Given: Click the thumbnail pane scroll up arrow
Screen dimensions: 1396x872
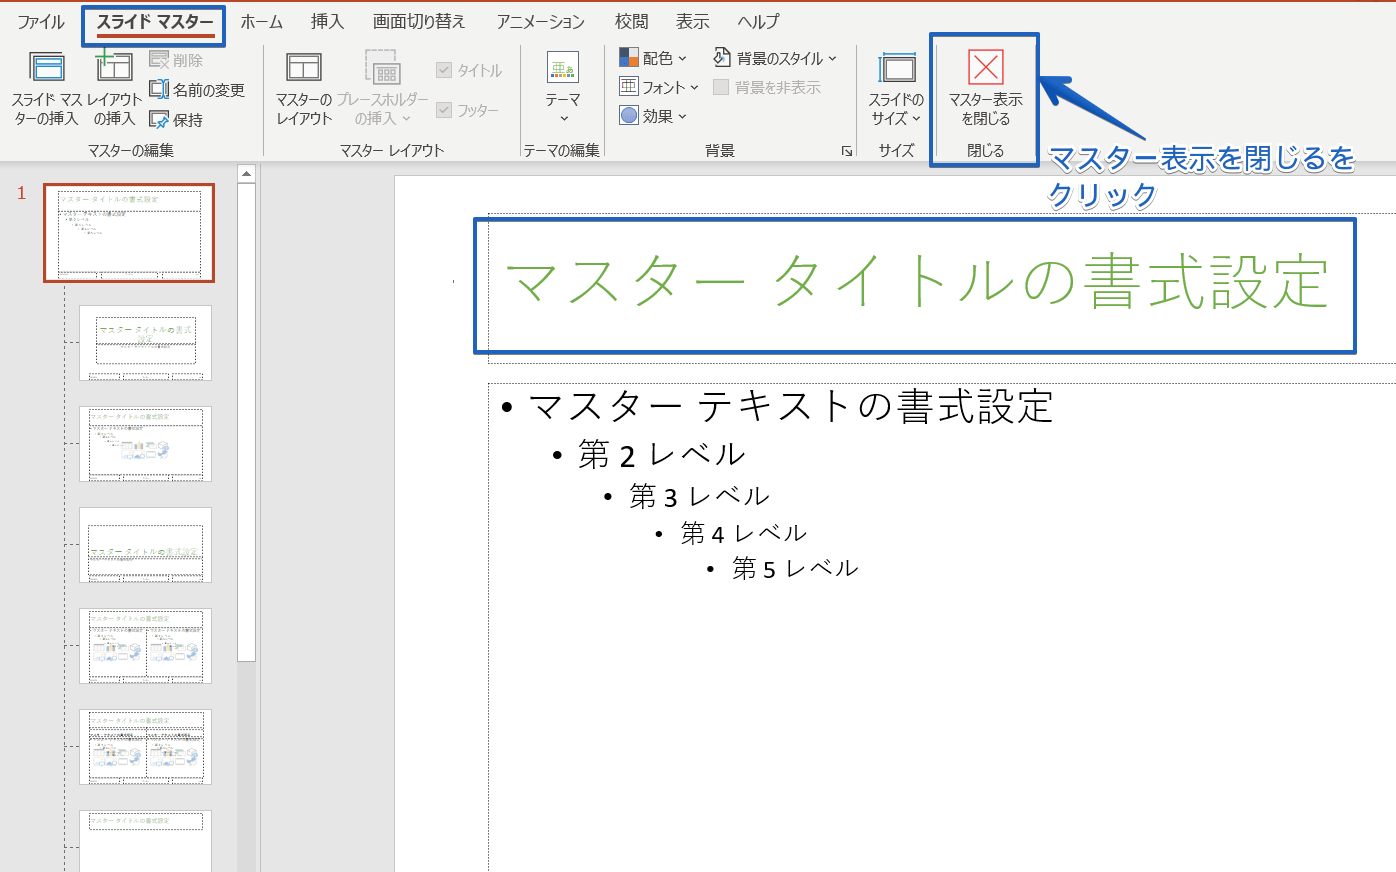Looking at the screenshot, I should pos(247,174).
